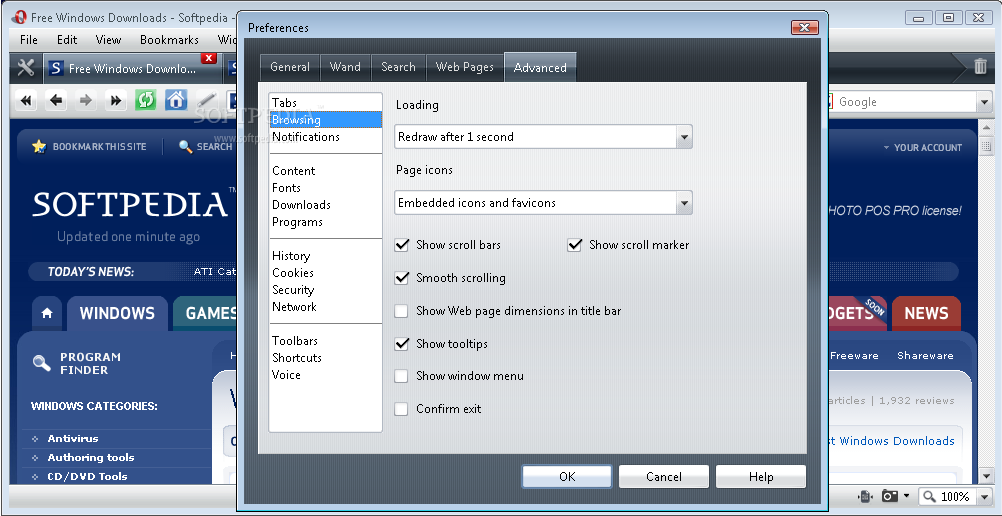Viewport: 1002px width, 516px height.
Task: Select Content in the Advanced list
Action: pyautogui.click(x=326, y=171)
